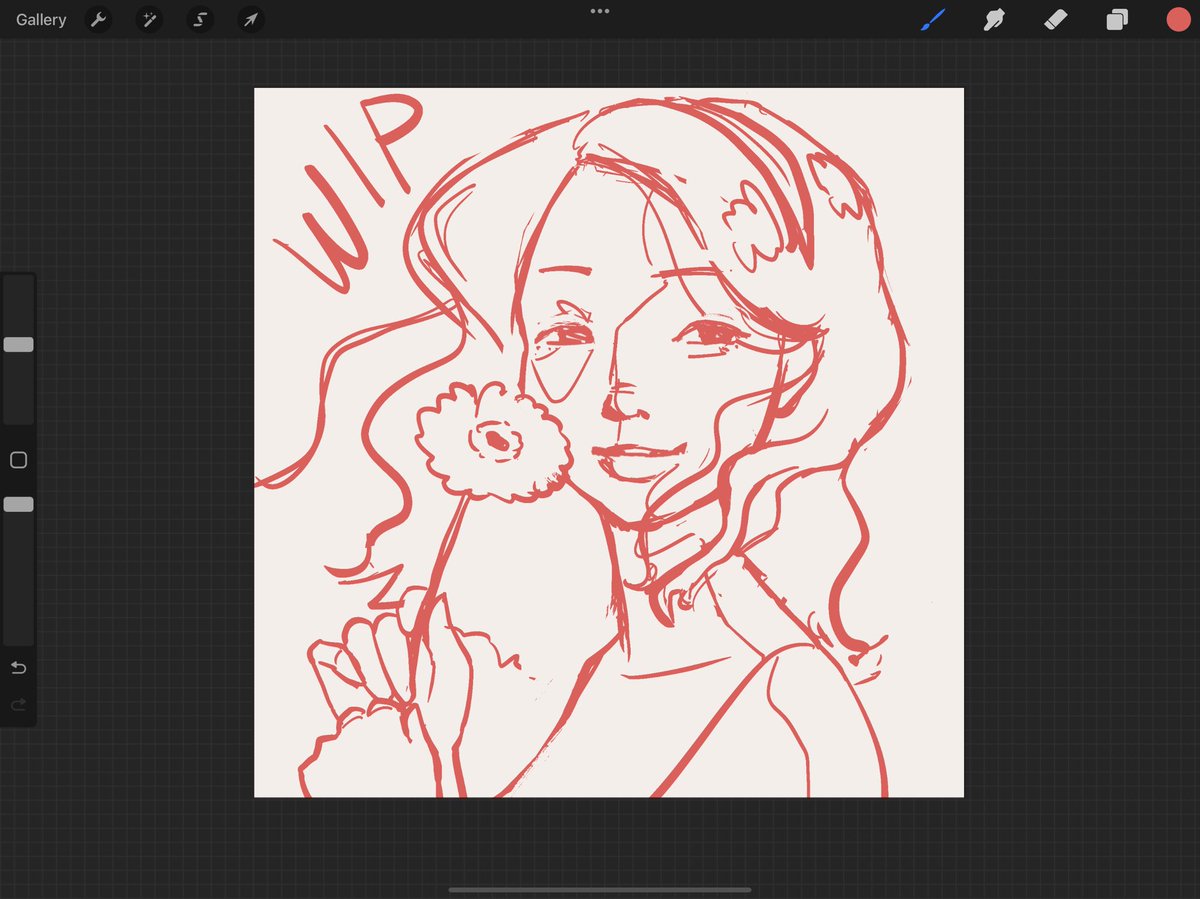
Task: Tap the square Modify button on the sidebar
Action: coord(18,460)
